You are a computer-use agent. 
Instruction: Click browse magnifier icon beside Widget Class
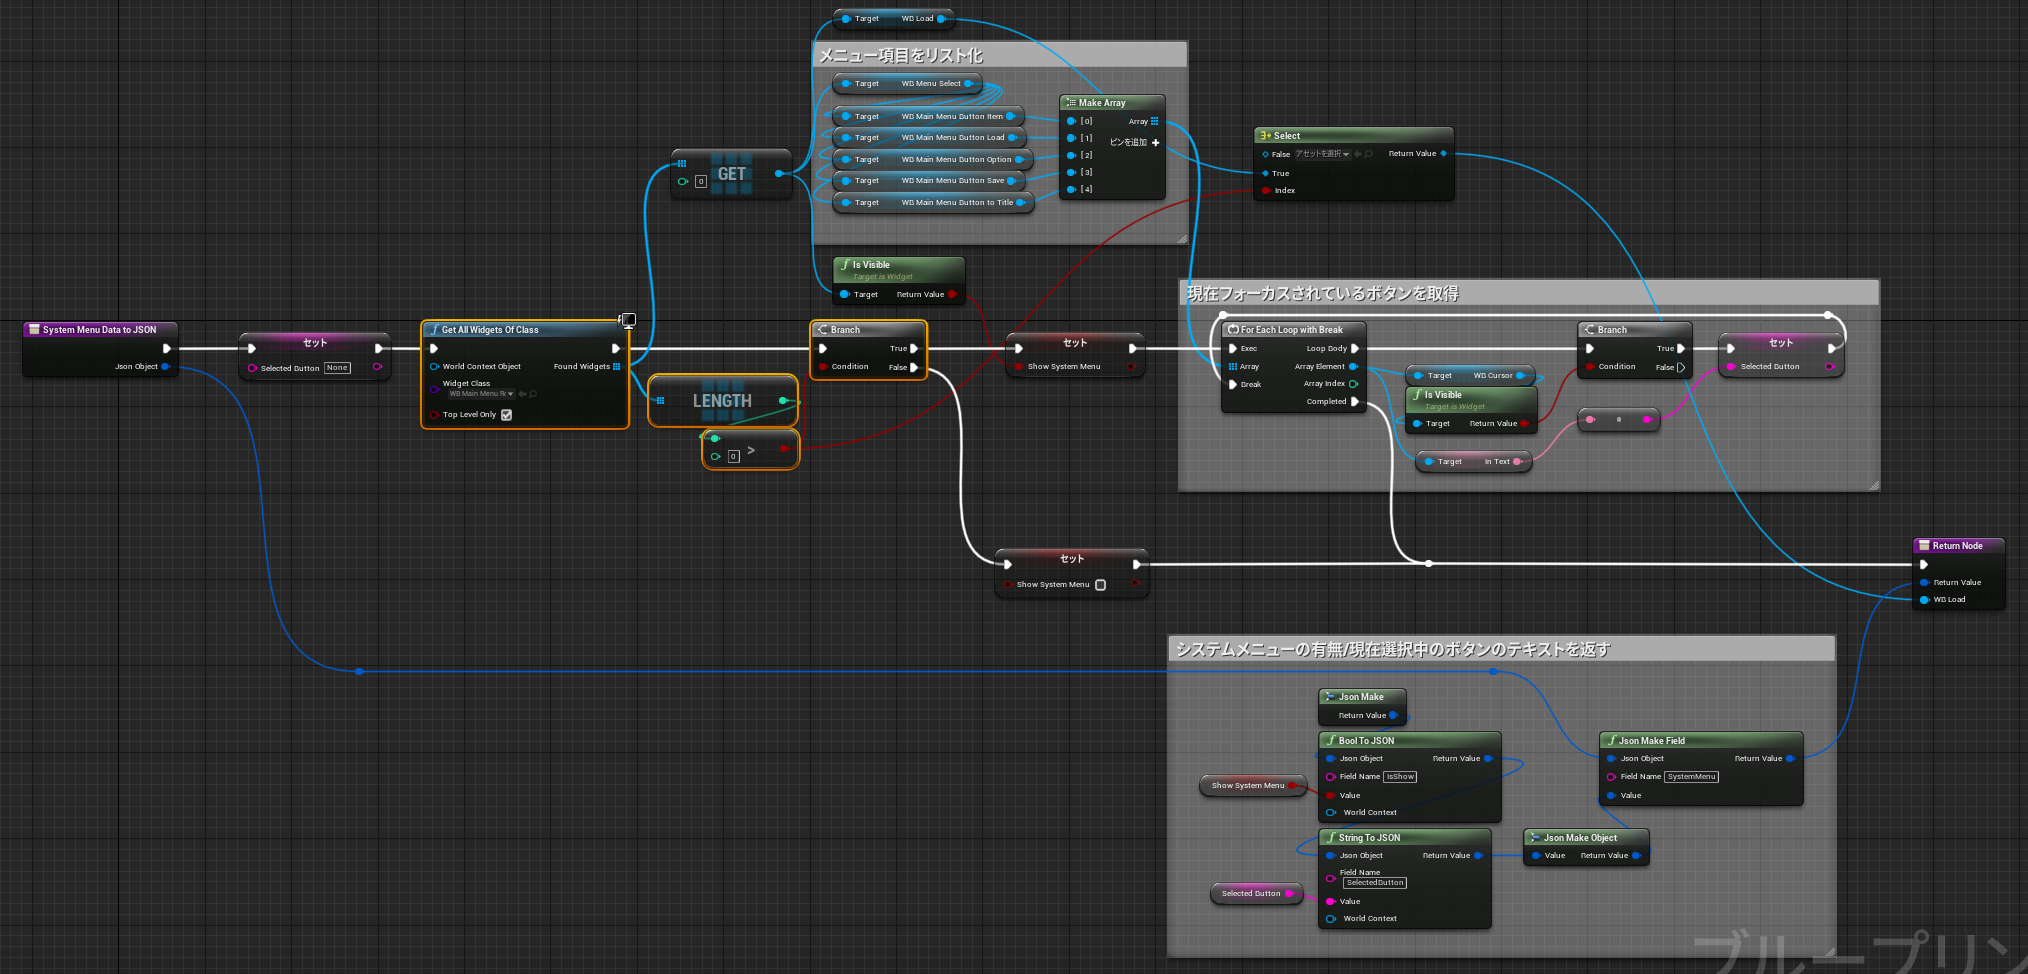tap(533, 394)
